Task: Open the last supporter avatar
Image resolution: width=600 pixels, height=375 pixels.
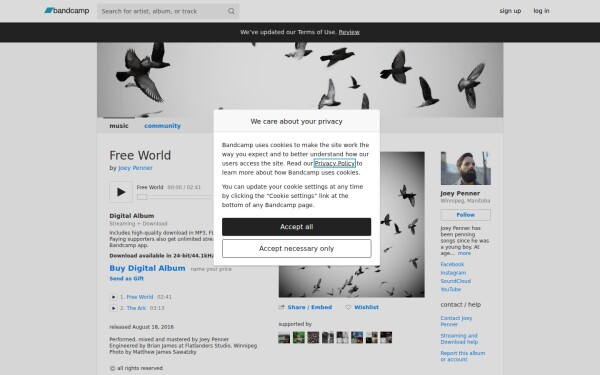Action: [386, 338]
